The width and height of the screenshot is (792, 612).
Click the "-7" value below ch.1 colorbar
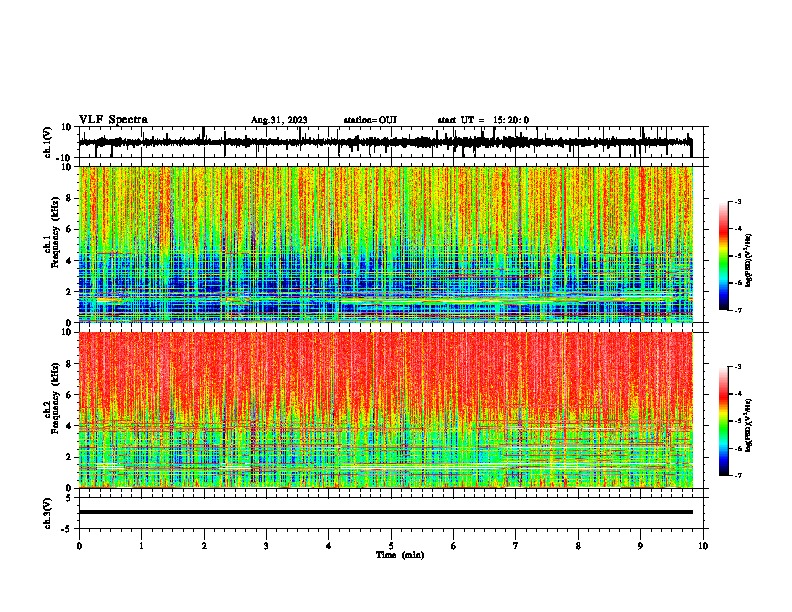pos(737,310)
